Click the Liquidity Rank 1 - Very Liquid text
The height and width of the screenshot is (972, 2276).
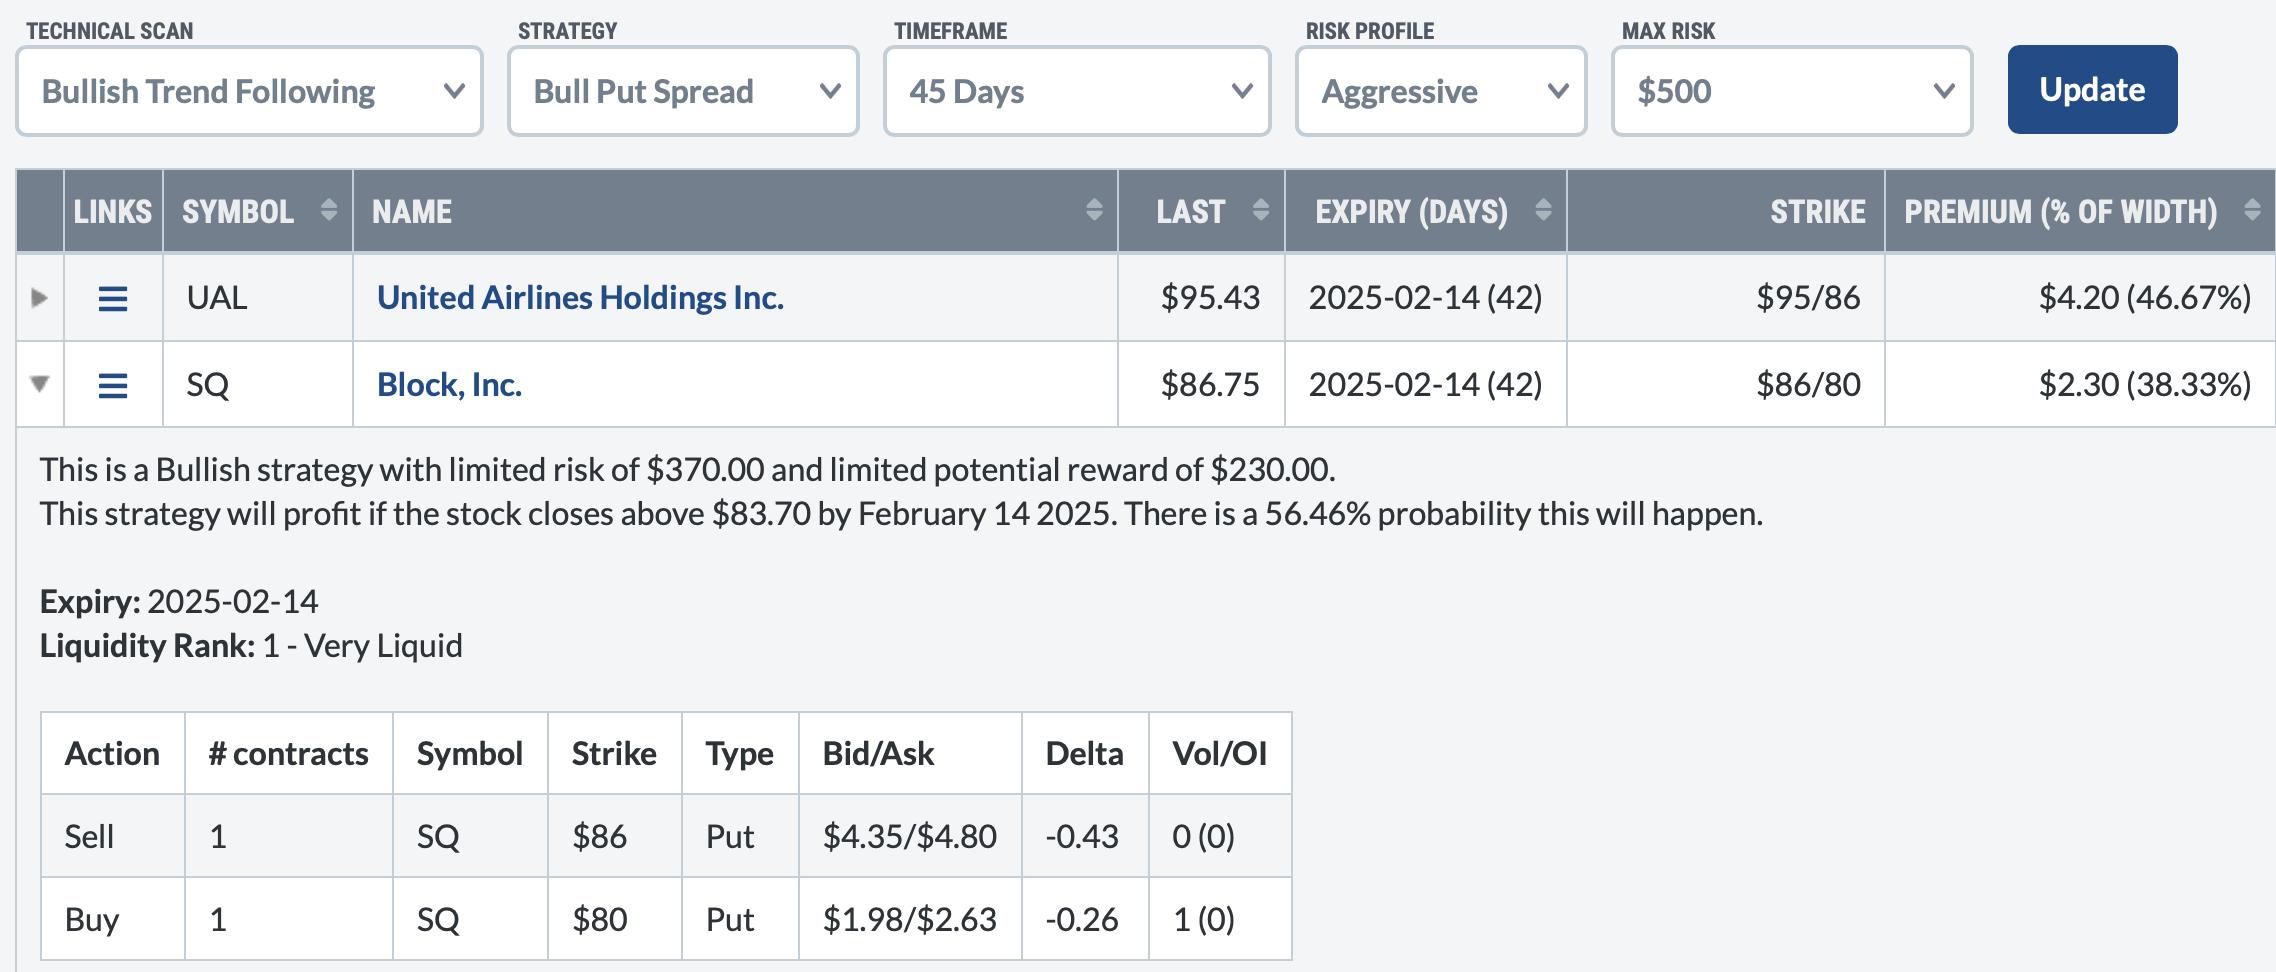tap(251, 645)
